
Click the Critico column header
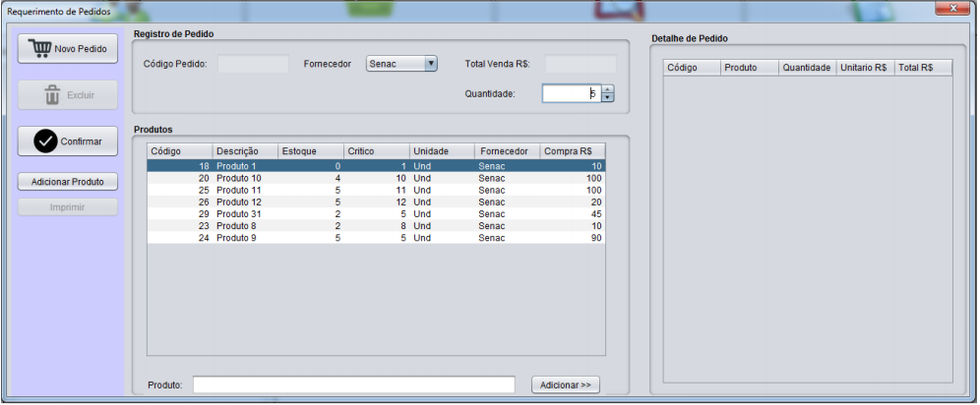coord(376,151)
